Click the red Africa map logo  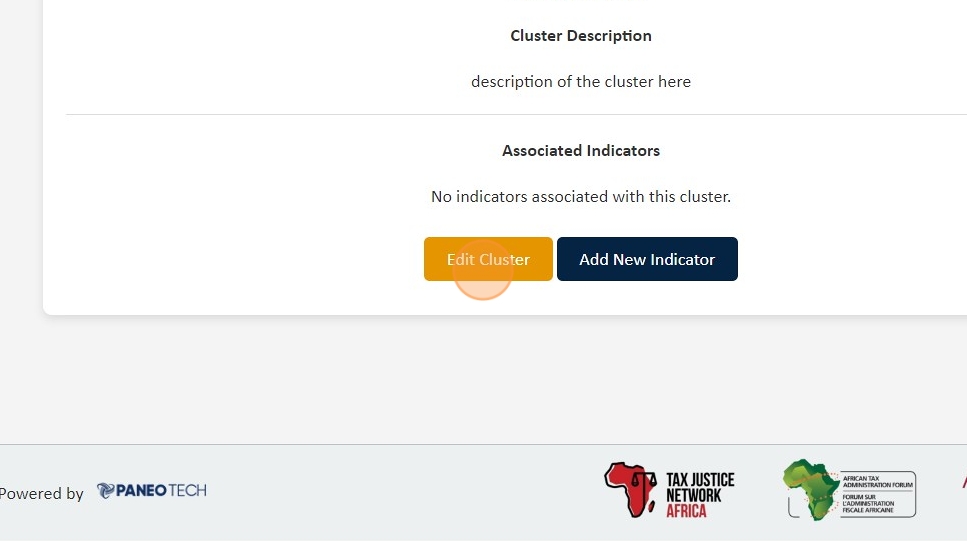tap(630, 488)
